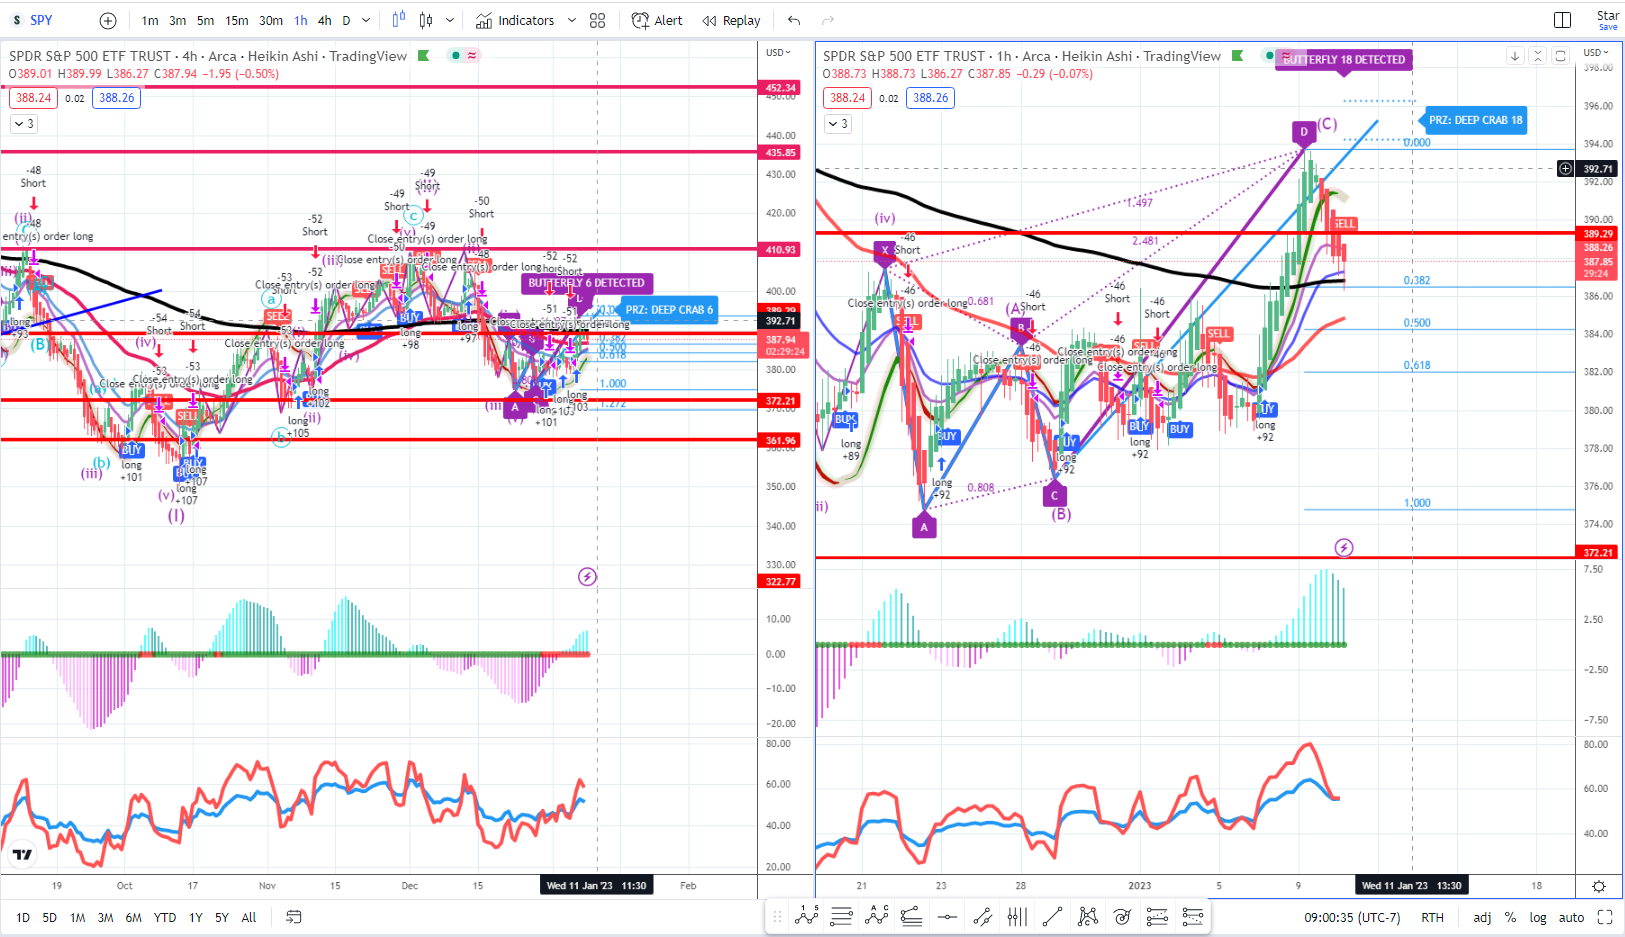Click sell price 388.24 on 4h chart
The height and width of the screenshot is (937, 1625).
coord(33,98)
